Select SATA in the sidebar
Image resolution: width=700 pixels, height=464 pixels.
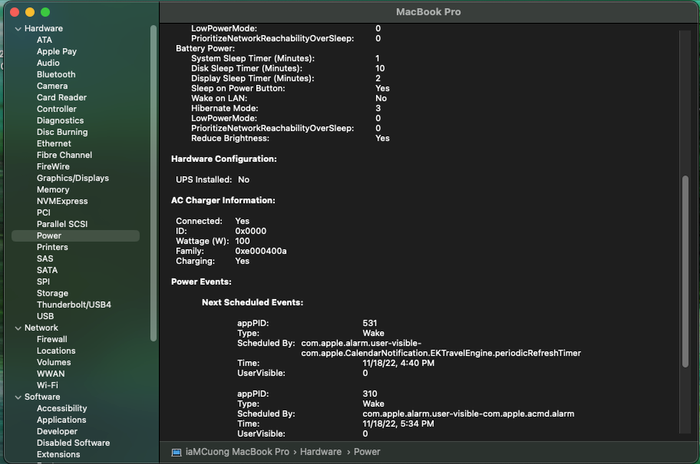tap(47, 270)
